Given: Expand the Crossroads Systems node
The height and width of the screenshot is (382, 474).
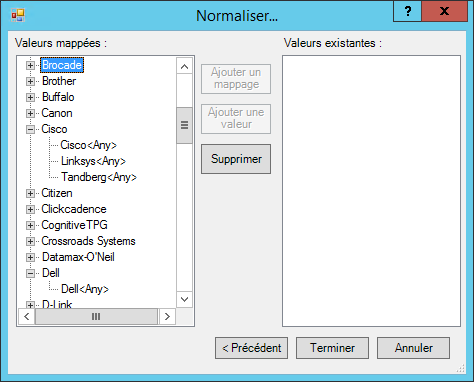Looking at the screenshot, I should 30,241.
